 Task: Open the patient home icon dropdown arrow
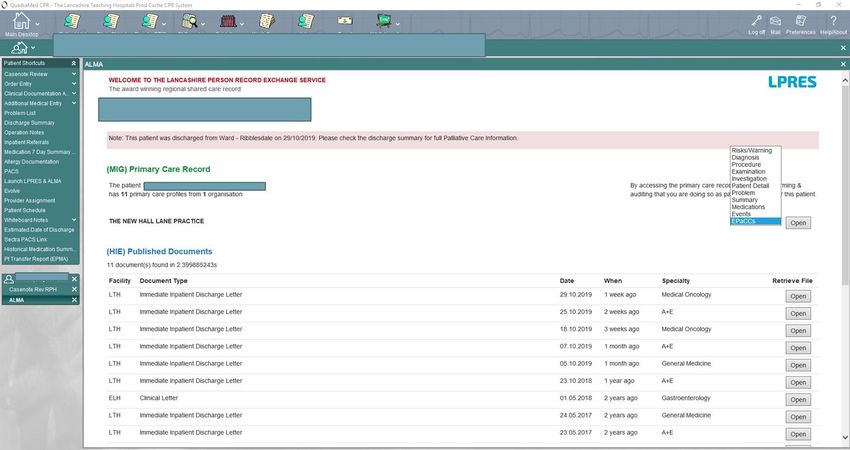(x=33, y=48)
